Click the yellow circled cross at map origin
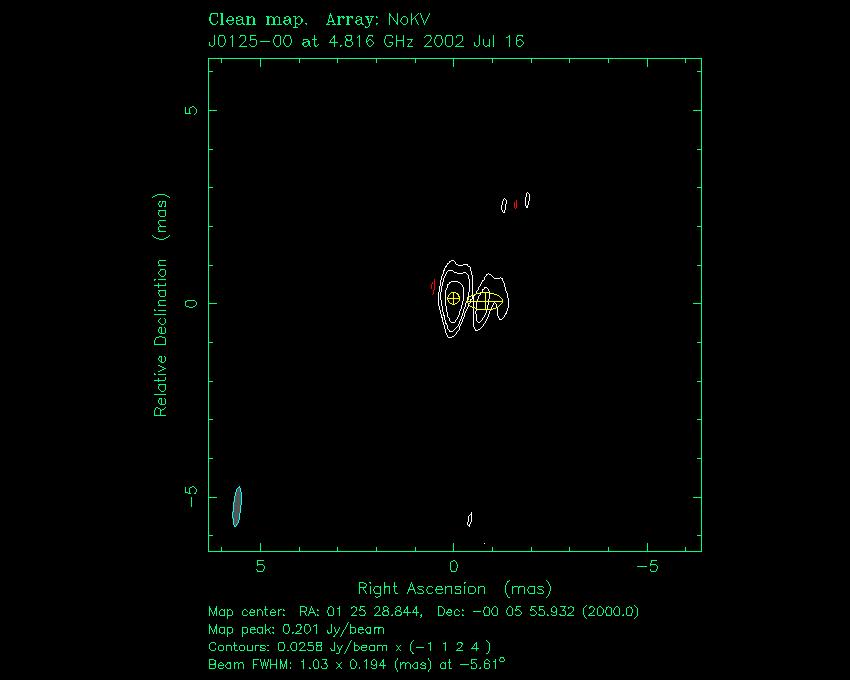Viewport: 850px width, 680px height. pyautogui.click(x=454, y=298)
